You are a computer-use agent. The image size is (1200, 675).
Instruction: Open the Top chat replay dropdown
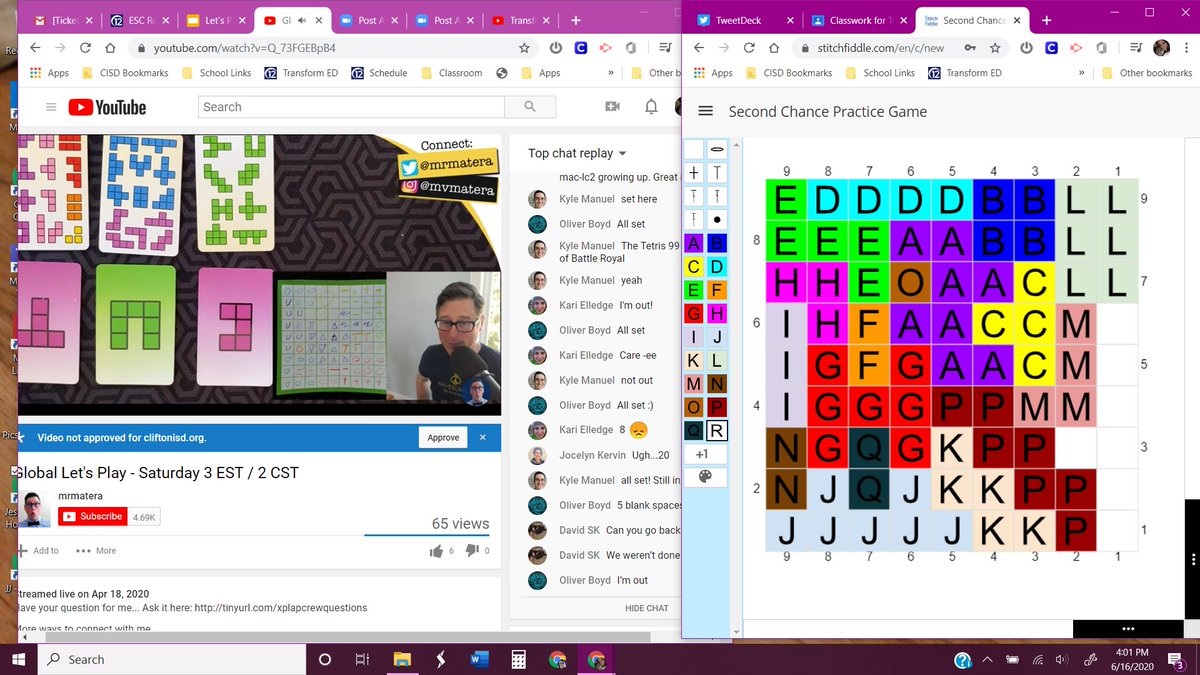[576, 152]
